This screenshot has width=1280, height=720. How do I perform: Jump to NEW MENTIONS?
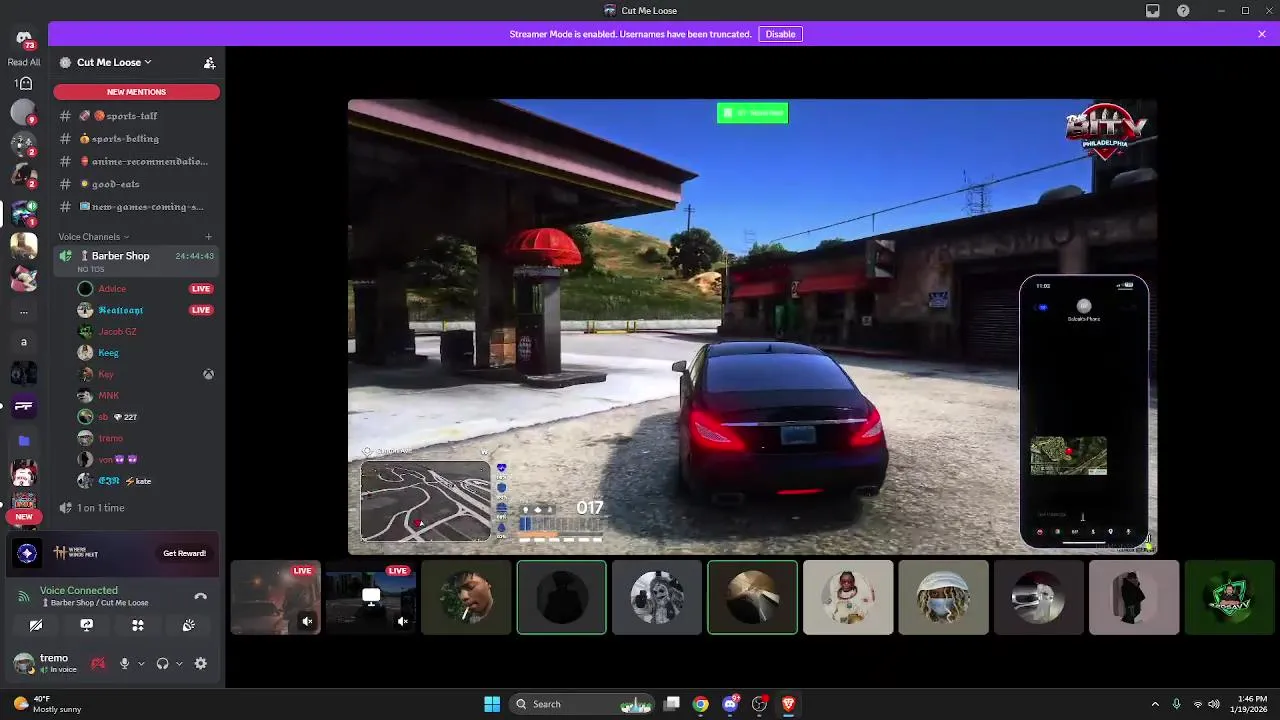pos(136,92)
